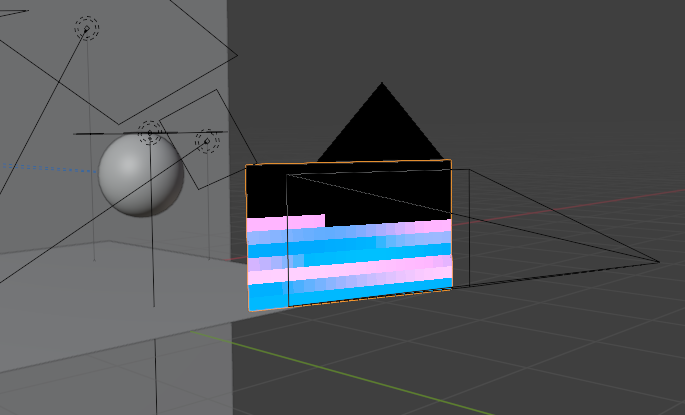Select the black cone behind the striped plane

[x=381, y=121]
